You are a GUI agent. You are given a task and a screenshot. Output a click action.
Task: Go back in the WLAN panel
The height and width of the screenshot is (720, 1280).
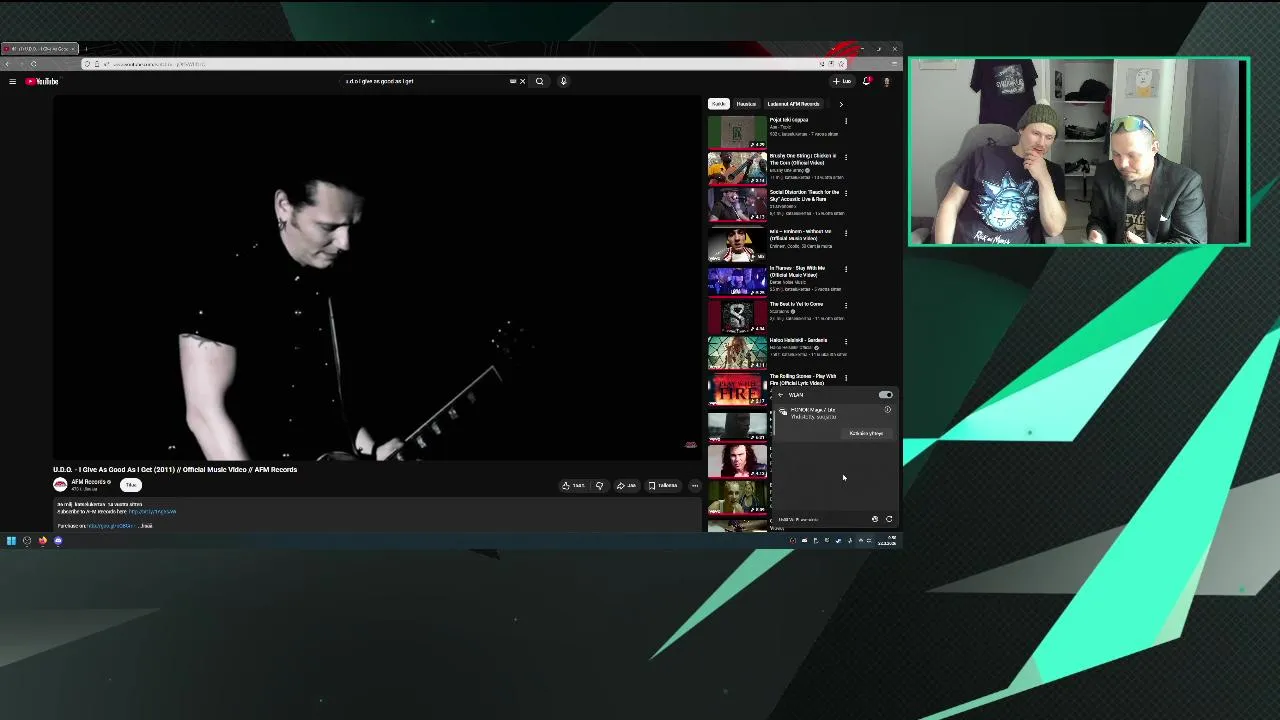click(x=781, y=395)
